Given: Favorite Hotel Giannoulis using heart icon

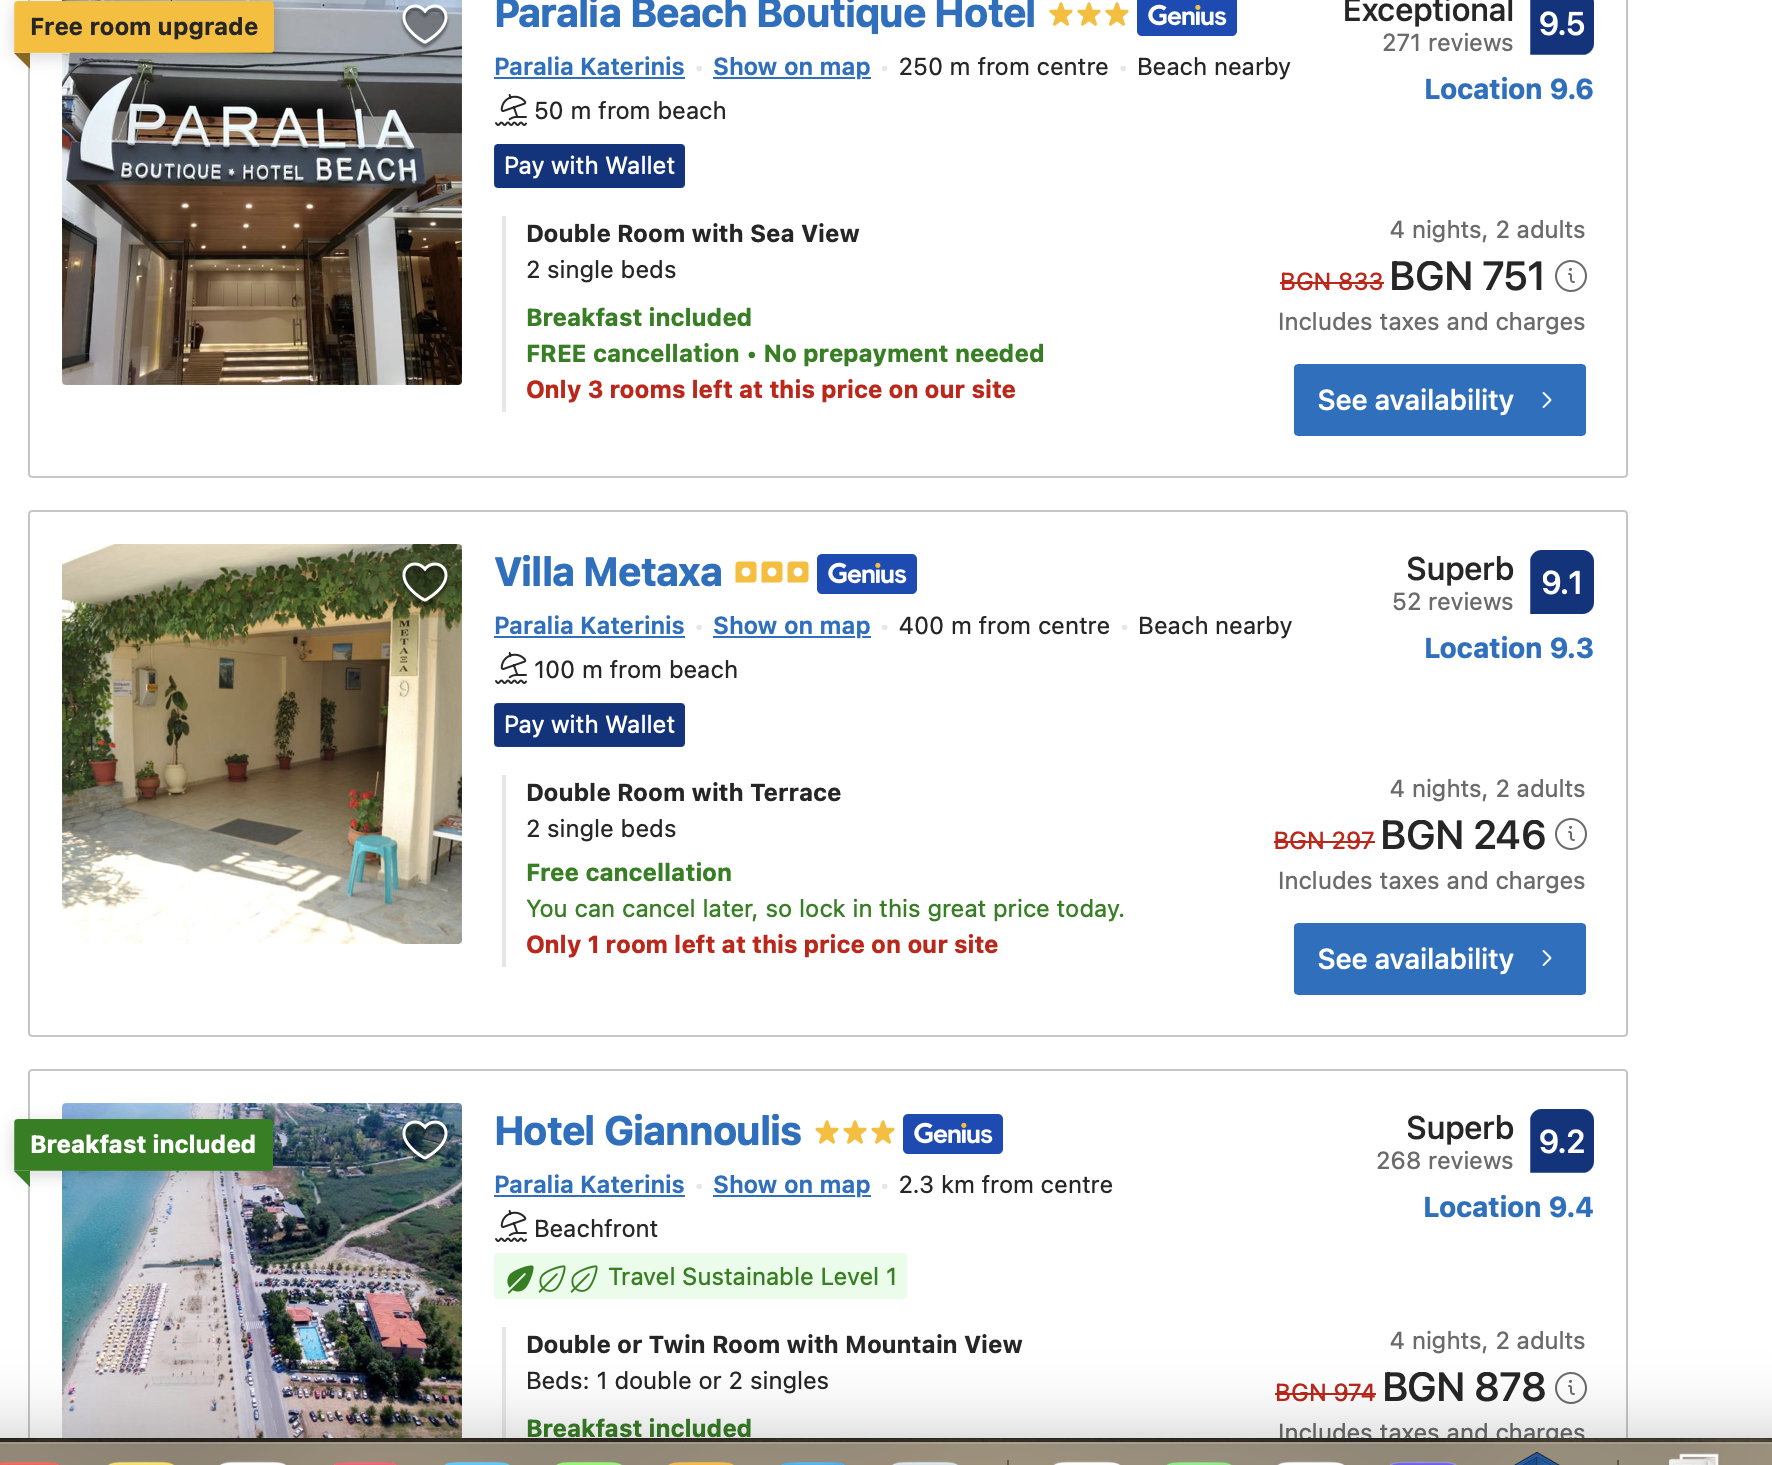Looking at the screenshot, I should click(x=424, y=1139).
